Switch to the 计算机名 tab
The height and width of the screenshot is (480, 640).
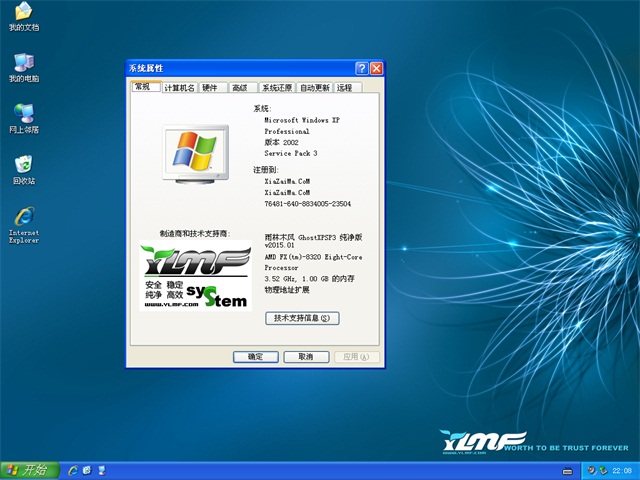(x=179, y=88)
